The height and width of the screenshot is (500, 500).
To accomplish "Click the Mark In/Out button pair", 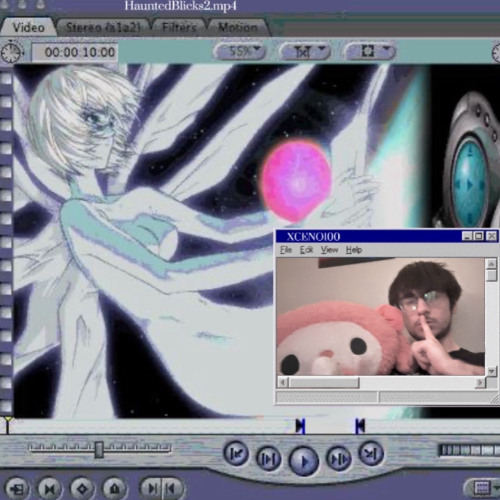I will pos(162,489).
